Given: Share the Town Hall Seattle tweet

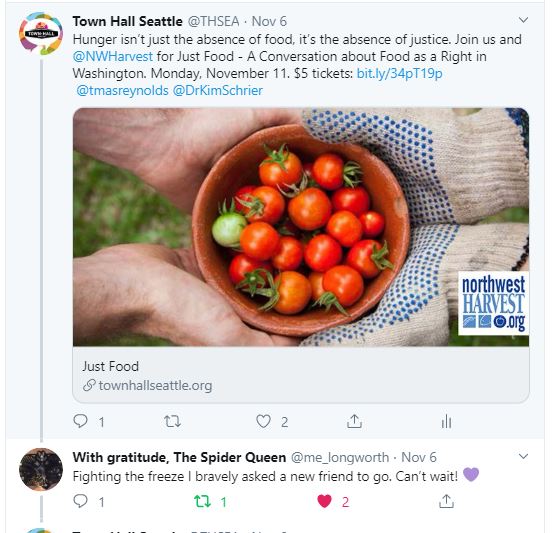Looking at the screenshot, I should point(354,421).
